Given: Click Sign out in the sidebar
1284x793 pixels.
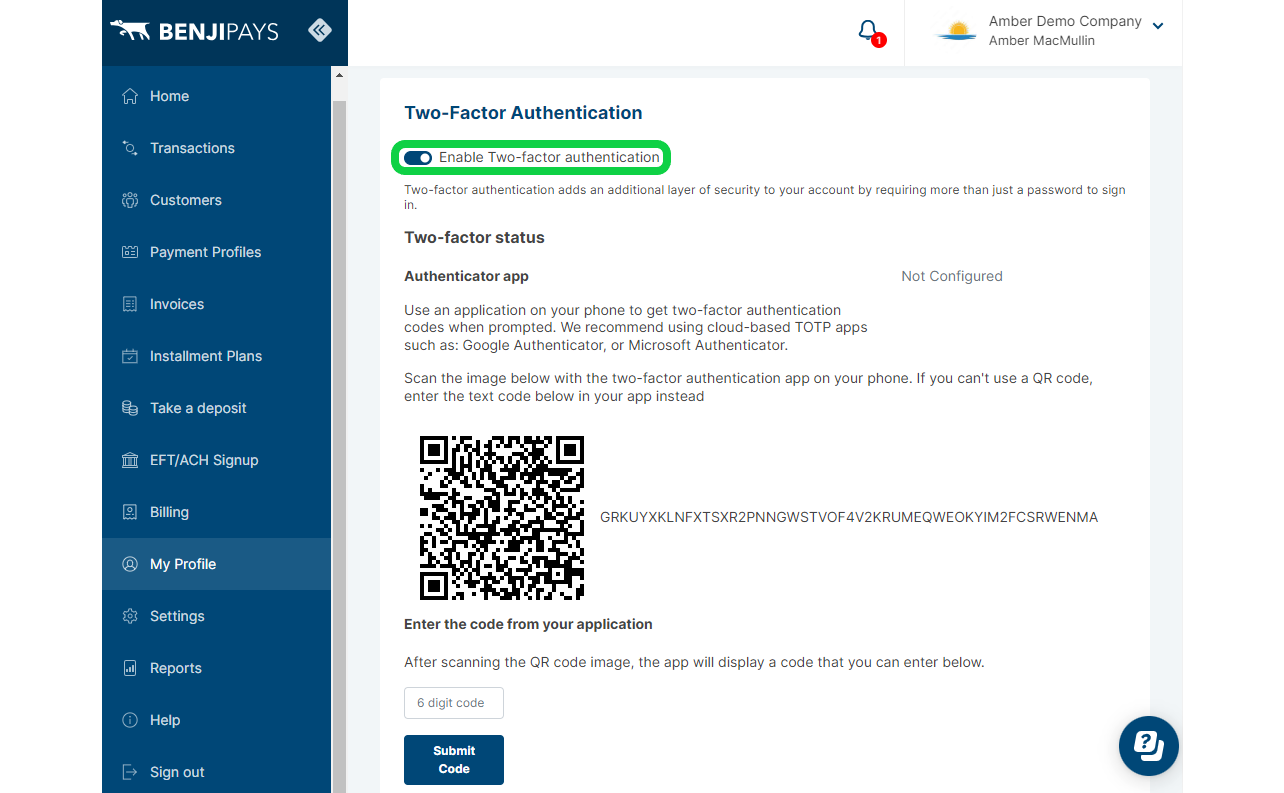Looking at the screenshot, I should pos(216,770).
